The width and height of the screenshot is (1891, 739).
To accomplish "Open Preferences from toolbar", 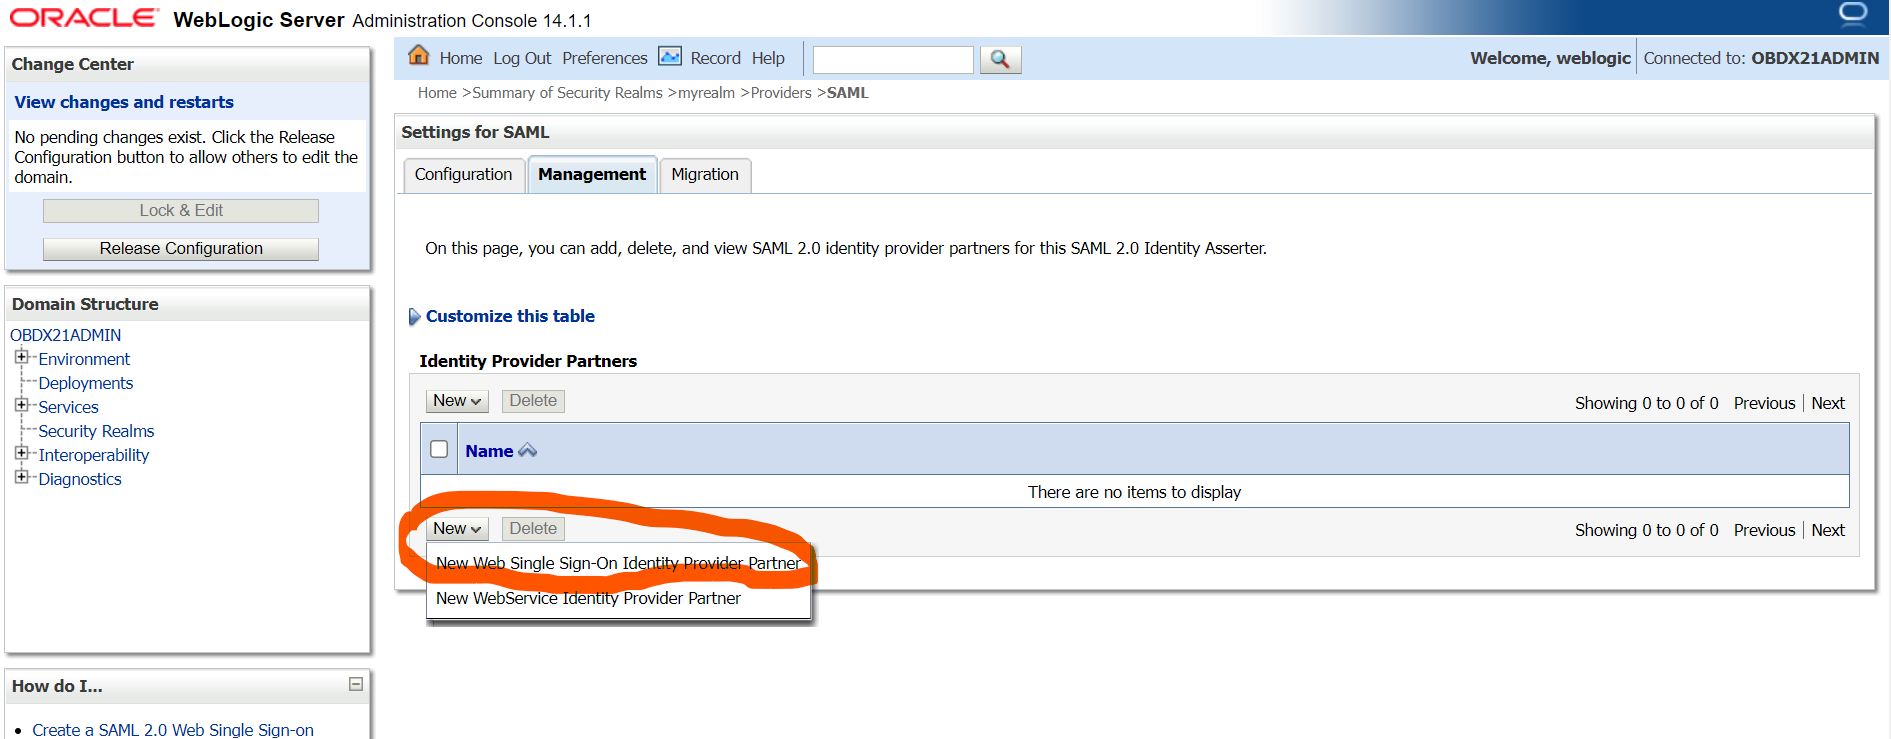I will (x=605, y=58).
